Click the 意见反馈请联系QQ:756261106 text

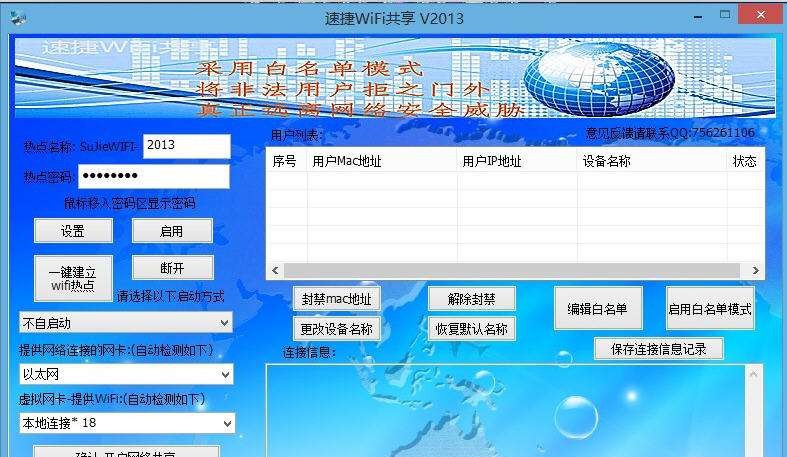[x=670, y=133]
